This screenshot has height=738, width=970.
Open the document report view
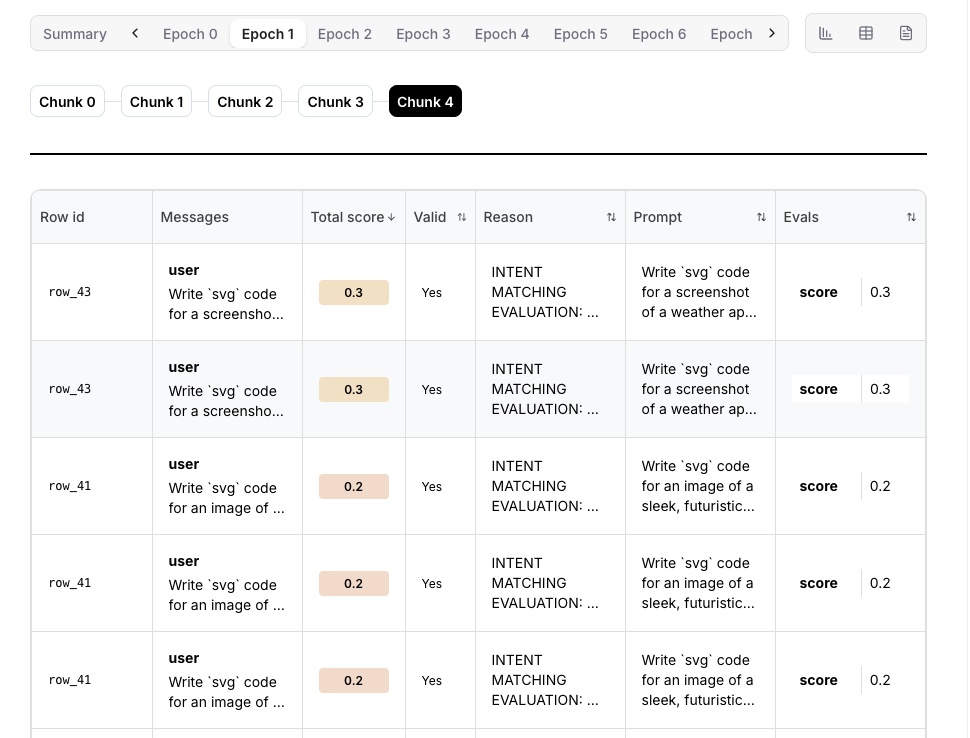pos(905,32)
